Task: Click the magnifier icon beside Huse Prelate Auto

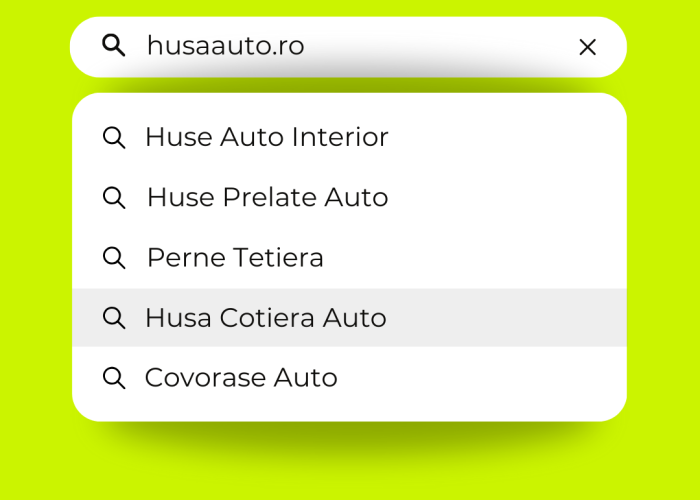Action: coord(114,198)
